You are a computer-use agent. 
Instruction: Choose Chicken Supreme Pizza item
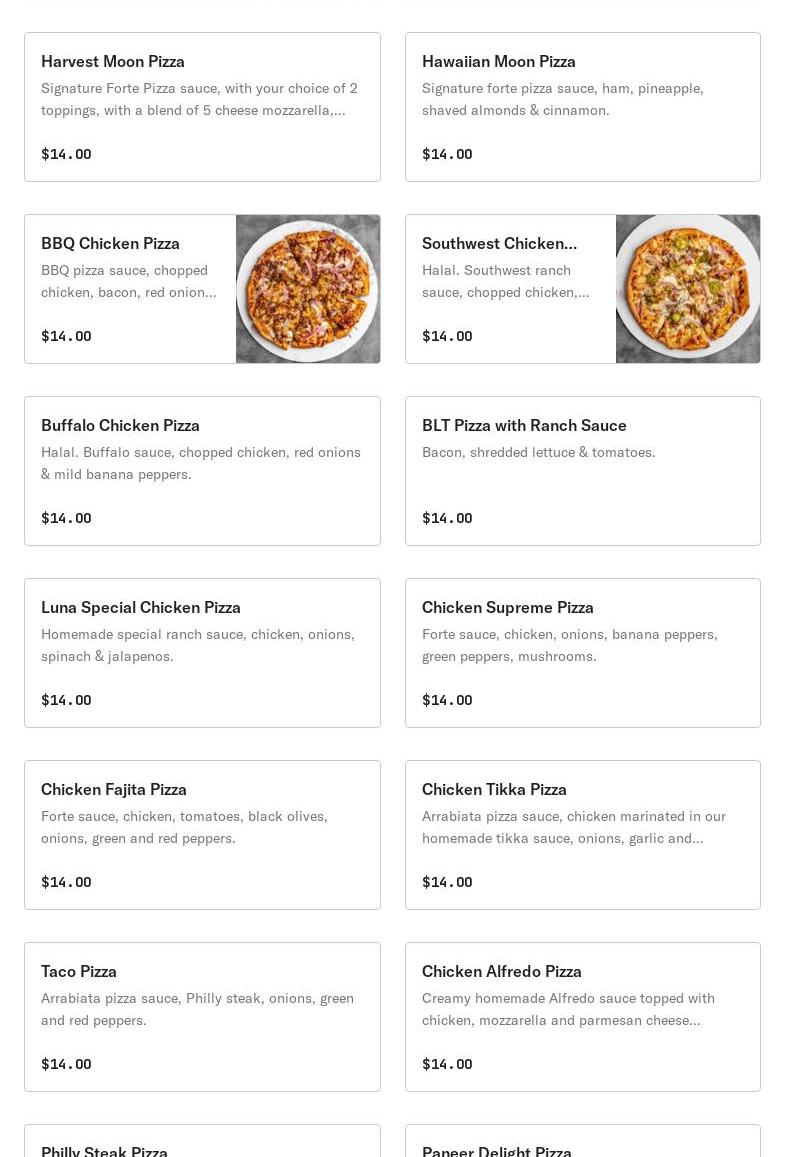[583, 653]
